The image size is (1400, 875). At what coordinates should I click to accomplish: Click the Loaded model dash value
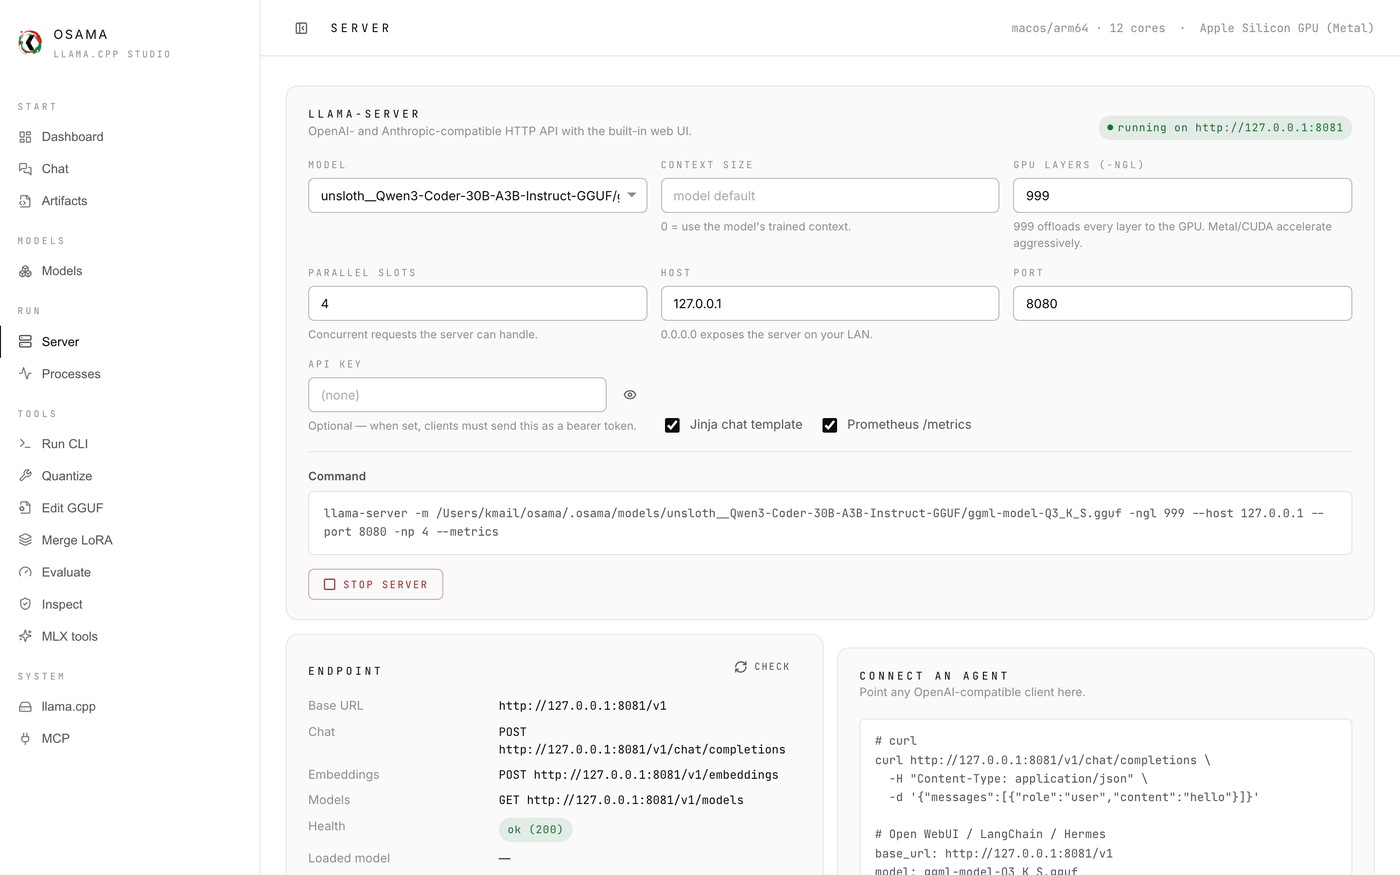(x=505, y=858)
